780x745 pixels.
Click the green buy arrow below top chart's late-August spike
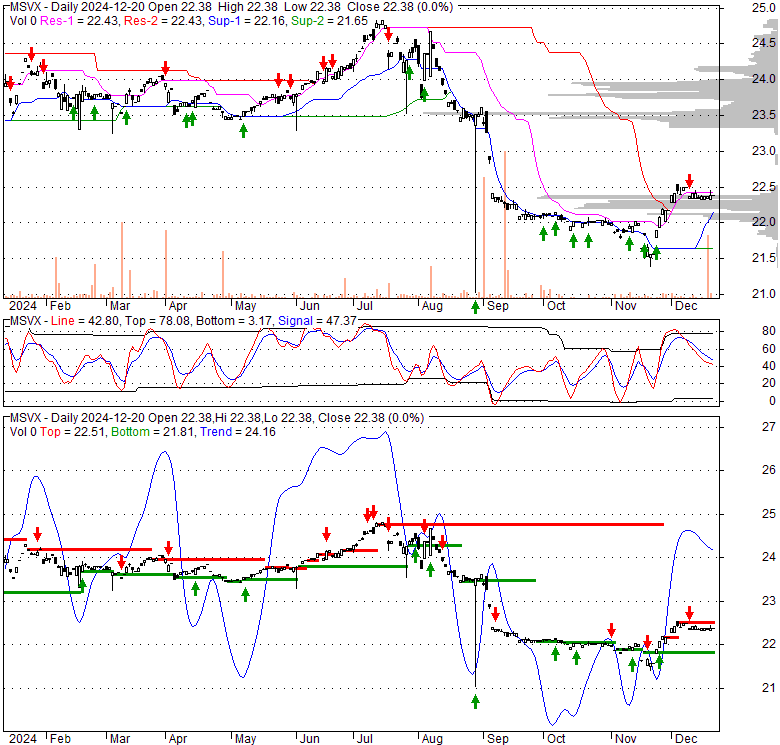(476, 307)
